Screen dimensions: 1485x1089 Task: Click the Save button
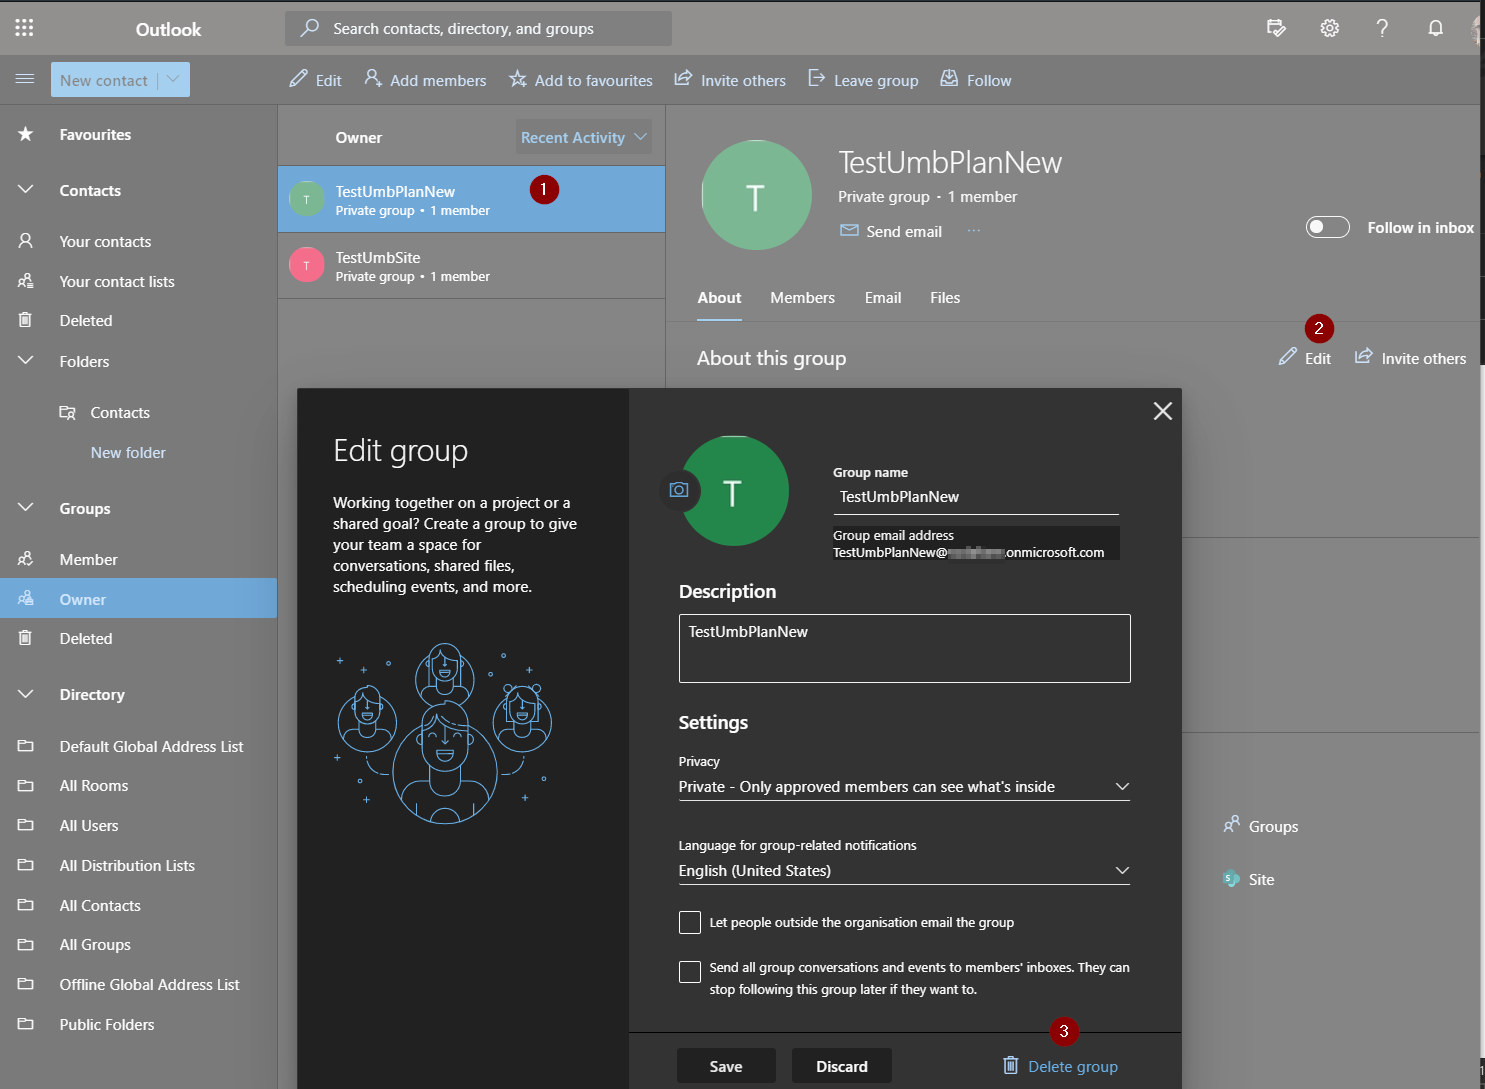click(x=726, y=1066)
